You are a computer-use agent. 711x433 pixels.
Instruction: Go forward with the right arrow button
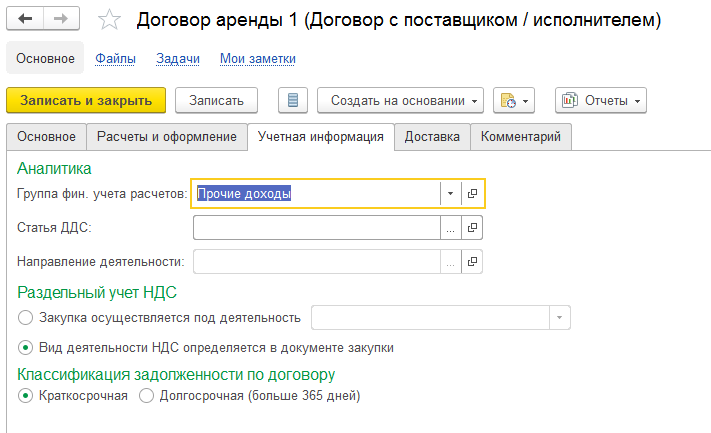click(x=61, y=19)
